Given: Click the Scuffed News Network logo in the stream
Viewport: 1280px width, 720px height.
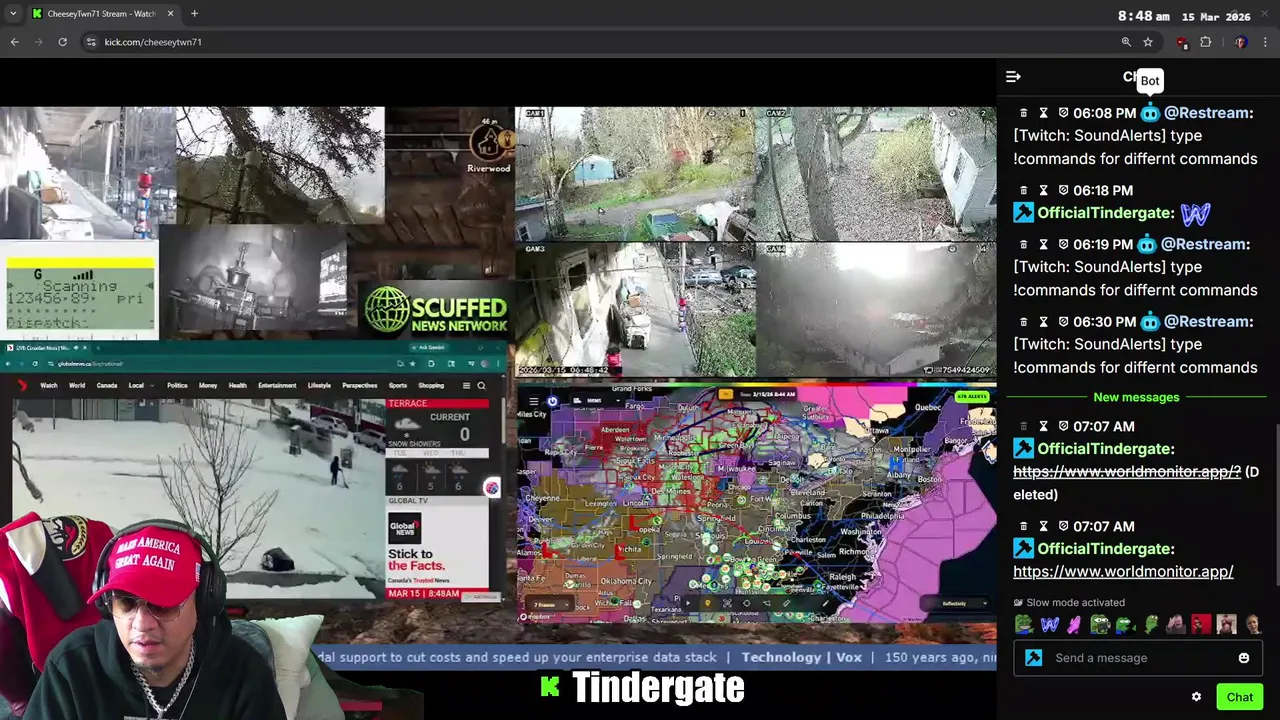Looking at the screenshot, I should (x=436, y=311).
